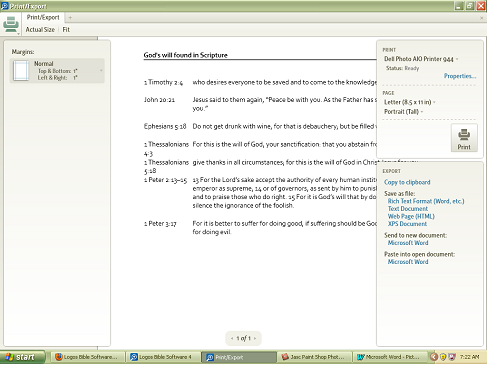Click the 'Ephesians 5:18' reference
Viewport: 491px width, 369px height.
[x=165, y=126]
